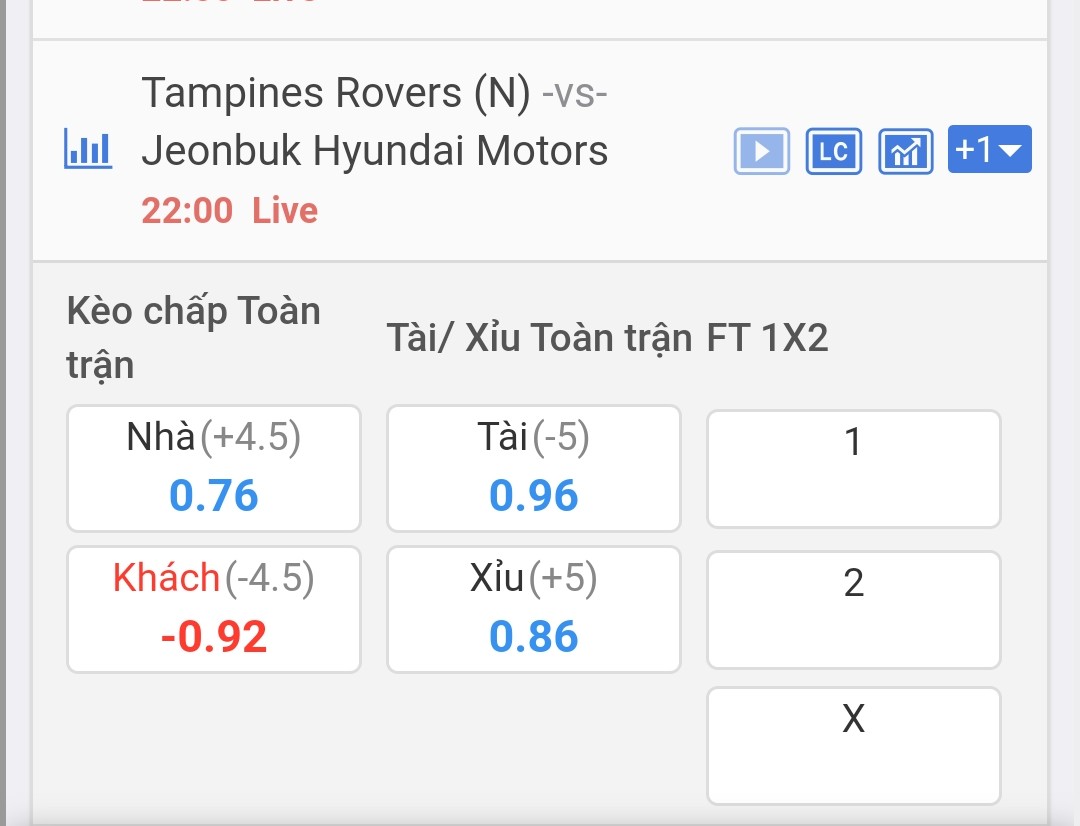Pick draw option X
The width and height of the screenshot is (1080, 826).
point(853,745)
